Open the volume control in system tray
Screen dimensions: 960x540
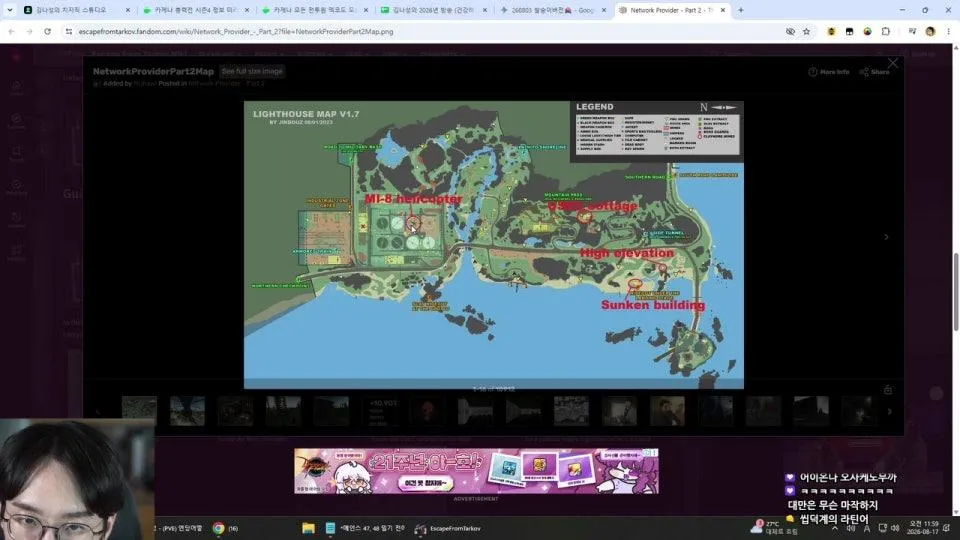coord(895,528)
